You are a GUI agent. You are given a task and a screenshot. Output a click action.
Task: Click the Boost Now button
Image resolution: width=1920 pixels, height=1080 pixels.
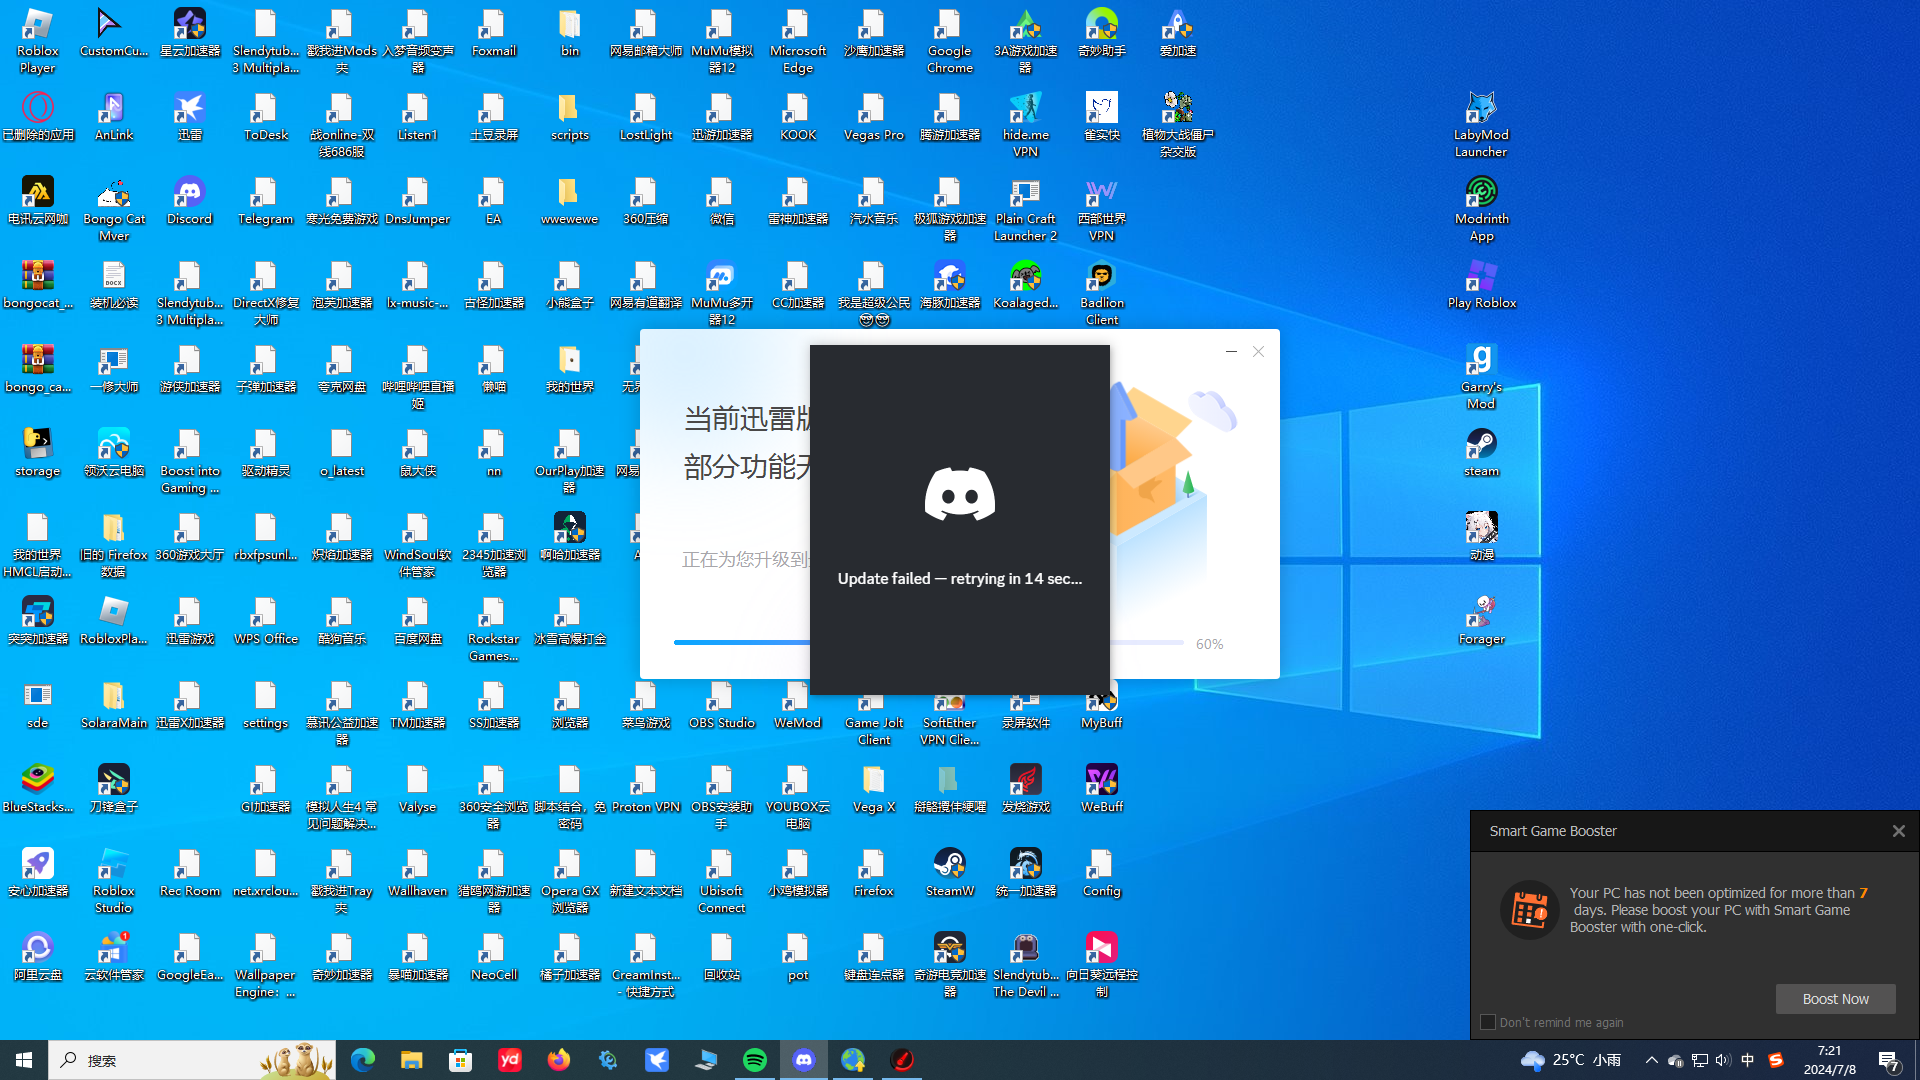(1835, 999)
